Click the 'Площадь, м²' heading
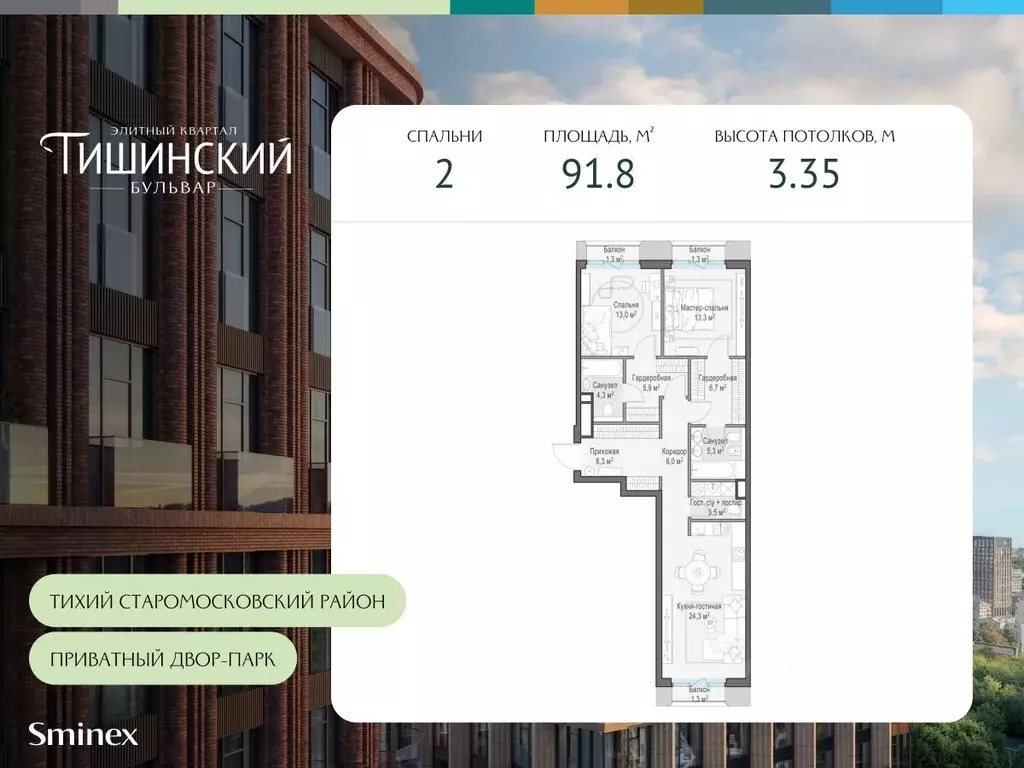 coord(599,136)
